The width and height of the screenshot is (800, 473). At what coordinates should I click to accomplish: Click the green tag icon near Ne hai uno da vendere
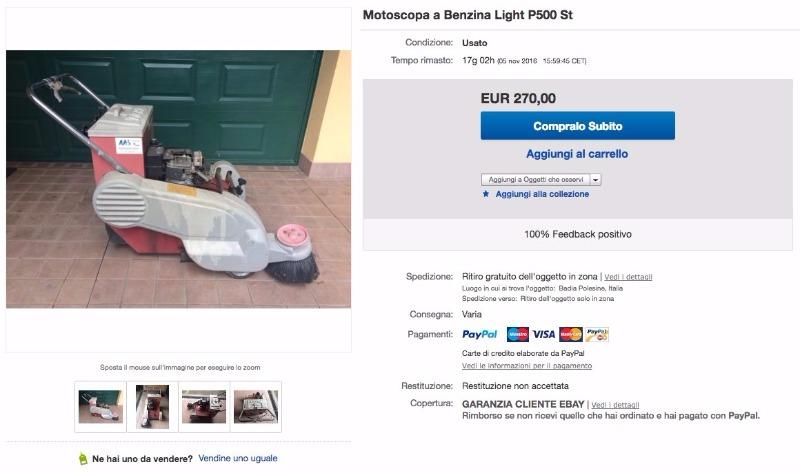[83, 459]
